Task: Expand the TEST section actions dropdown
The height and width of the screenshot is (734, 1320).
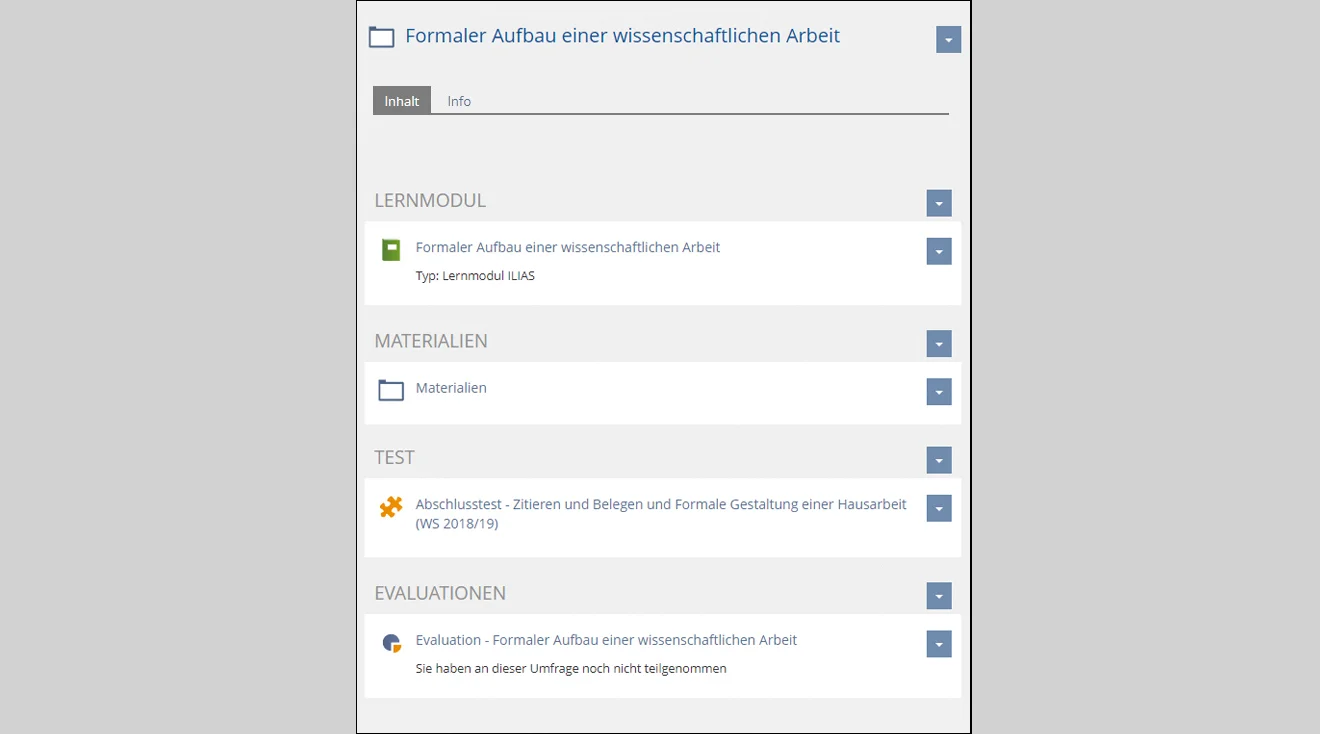Action: tap(938, 460)
